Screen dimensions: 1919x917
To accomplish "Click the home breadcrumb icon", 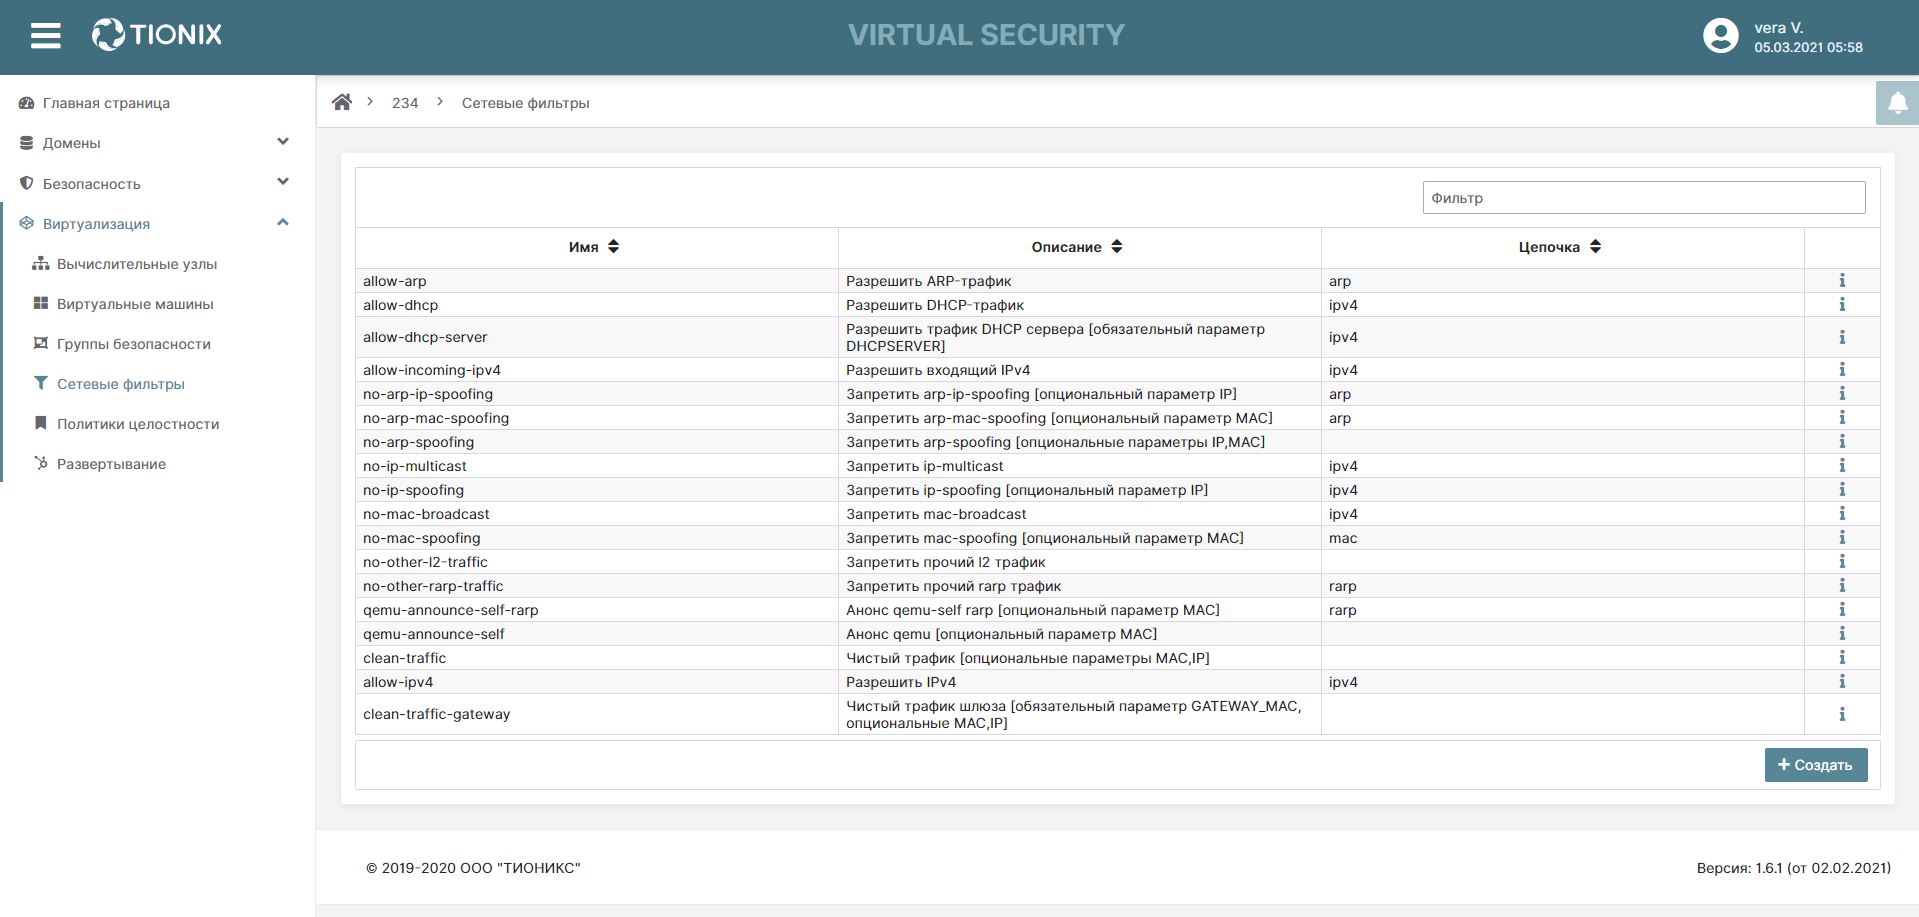I will [x=342, y=102].
